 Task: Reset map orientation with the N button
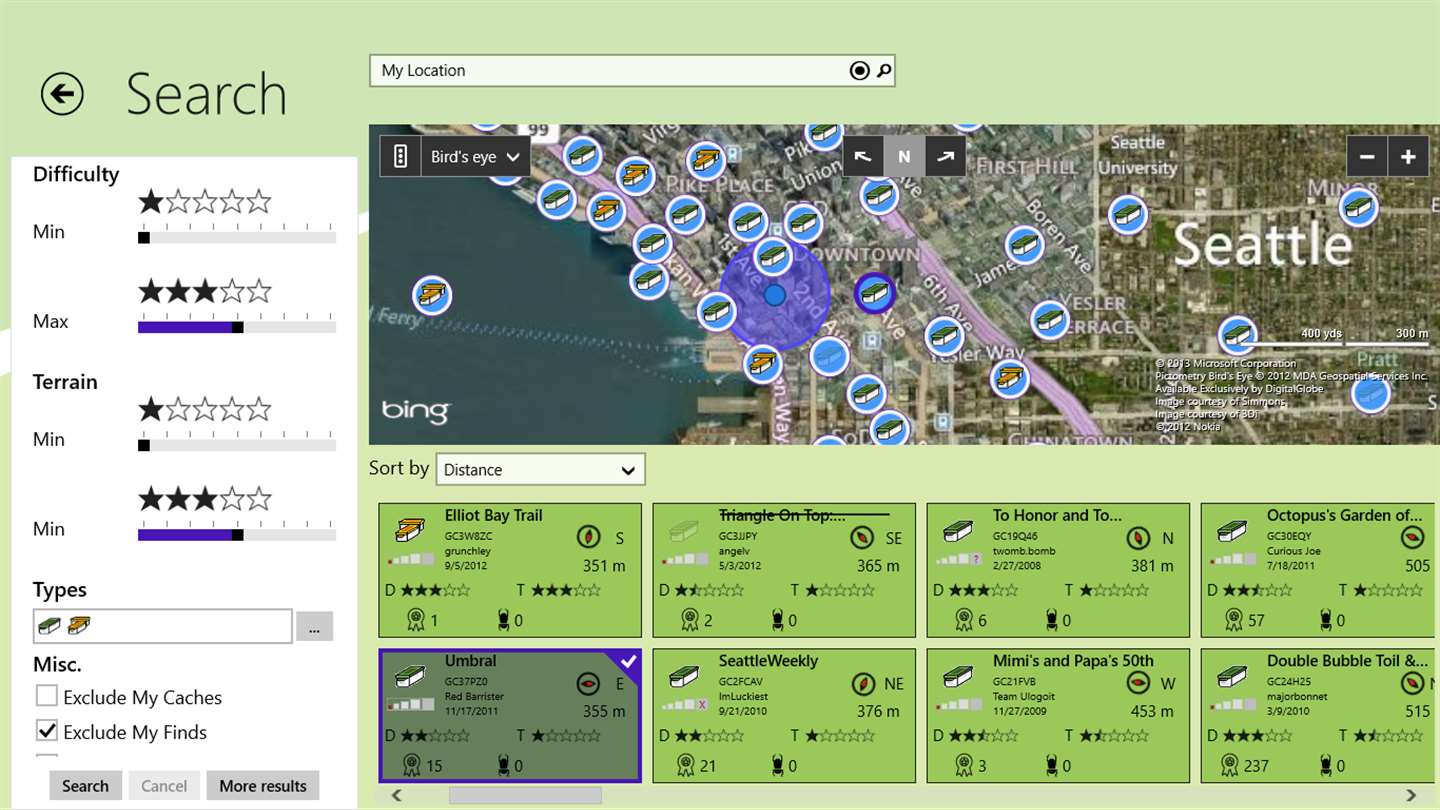click(x=904, y=156)
